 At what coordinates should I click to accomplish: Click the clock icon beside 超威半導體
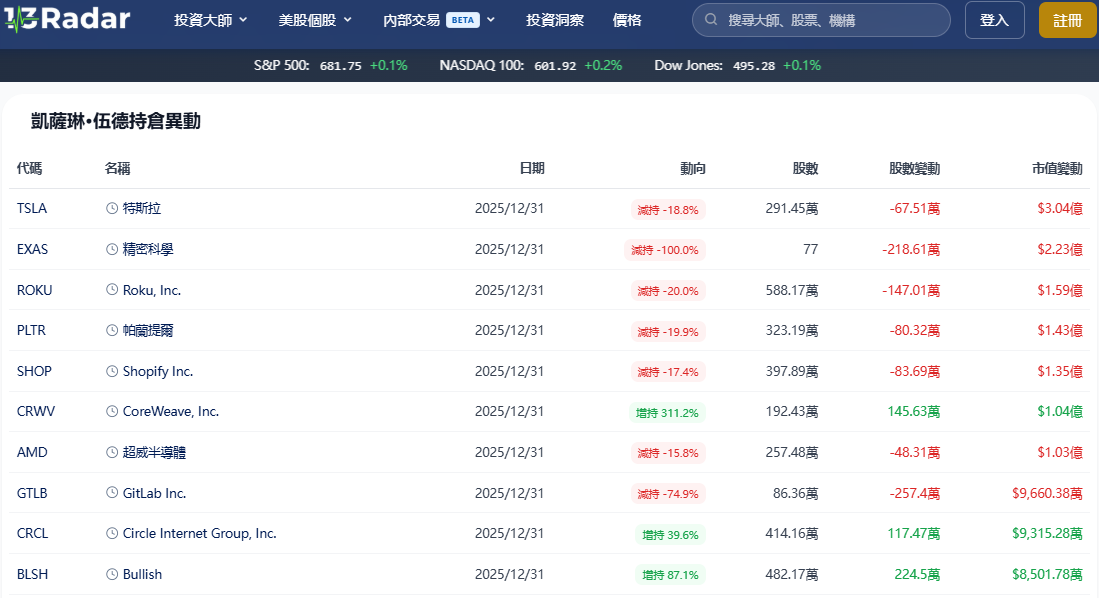tap(112, 452)
